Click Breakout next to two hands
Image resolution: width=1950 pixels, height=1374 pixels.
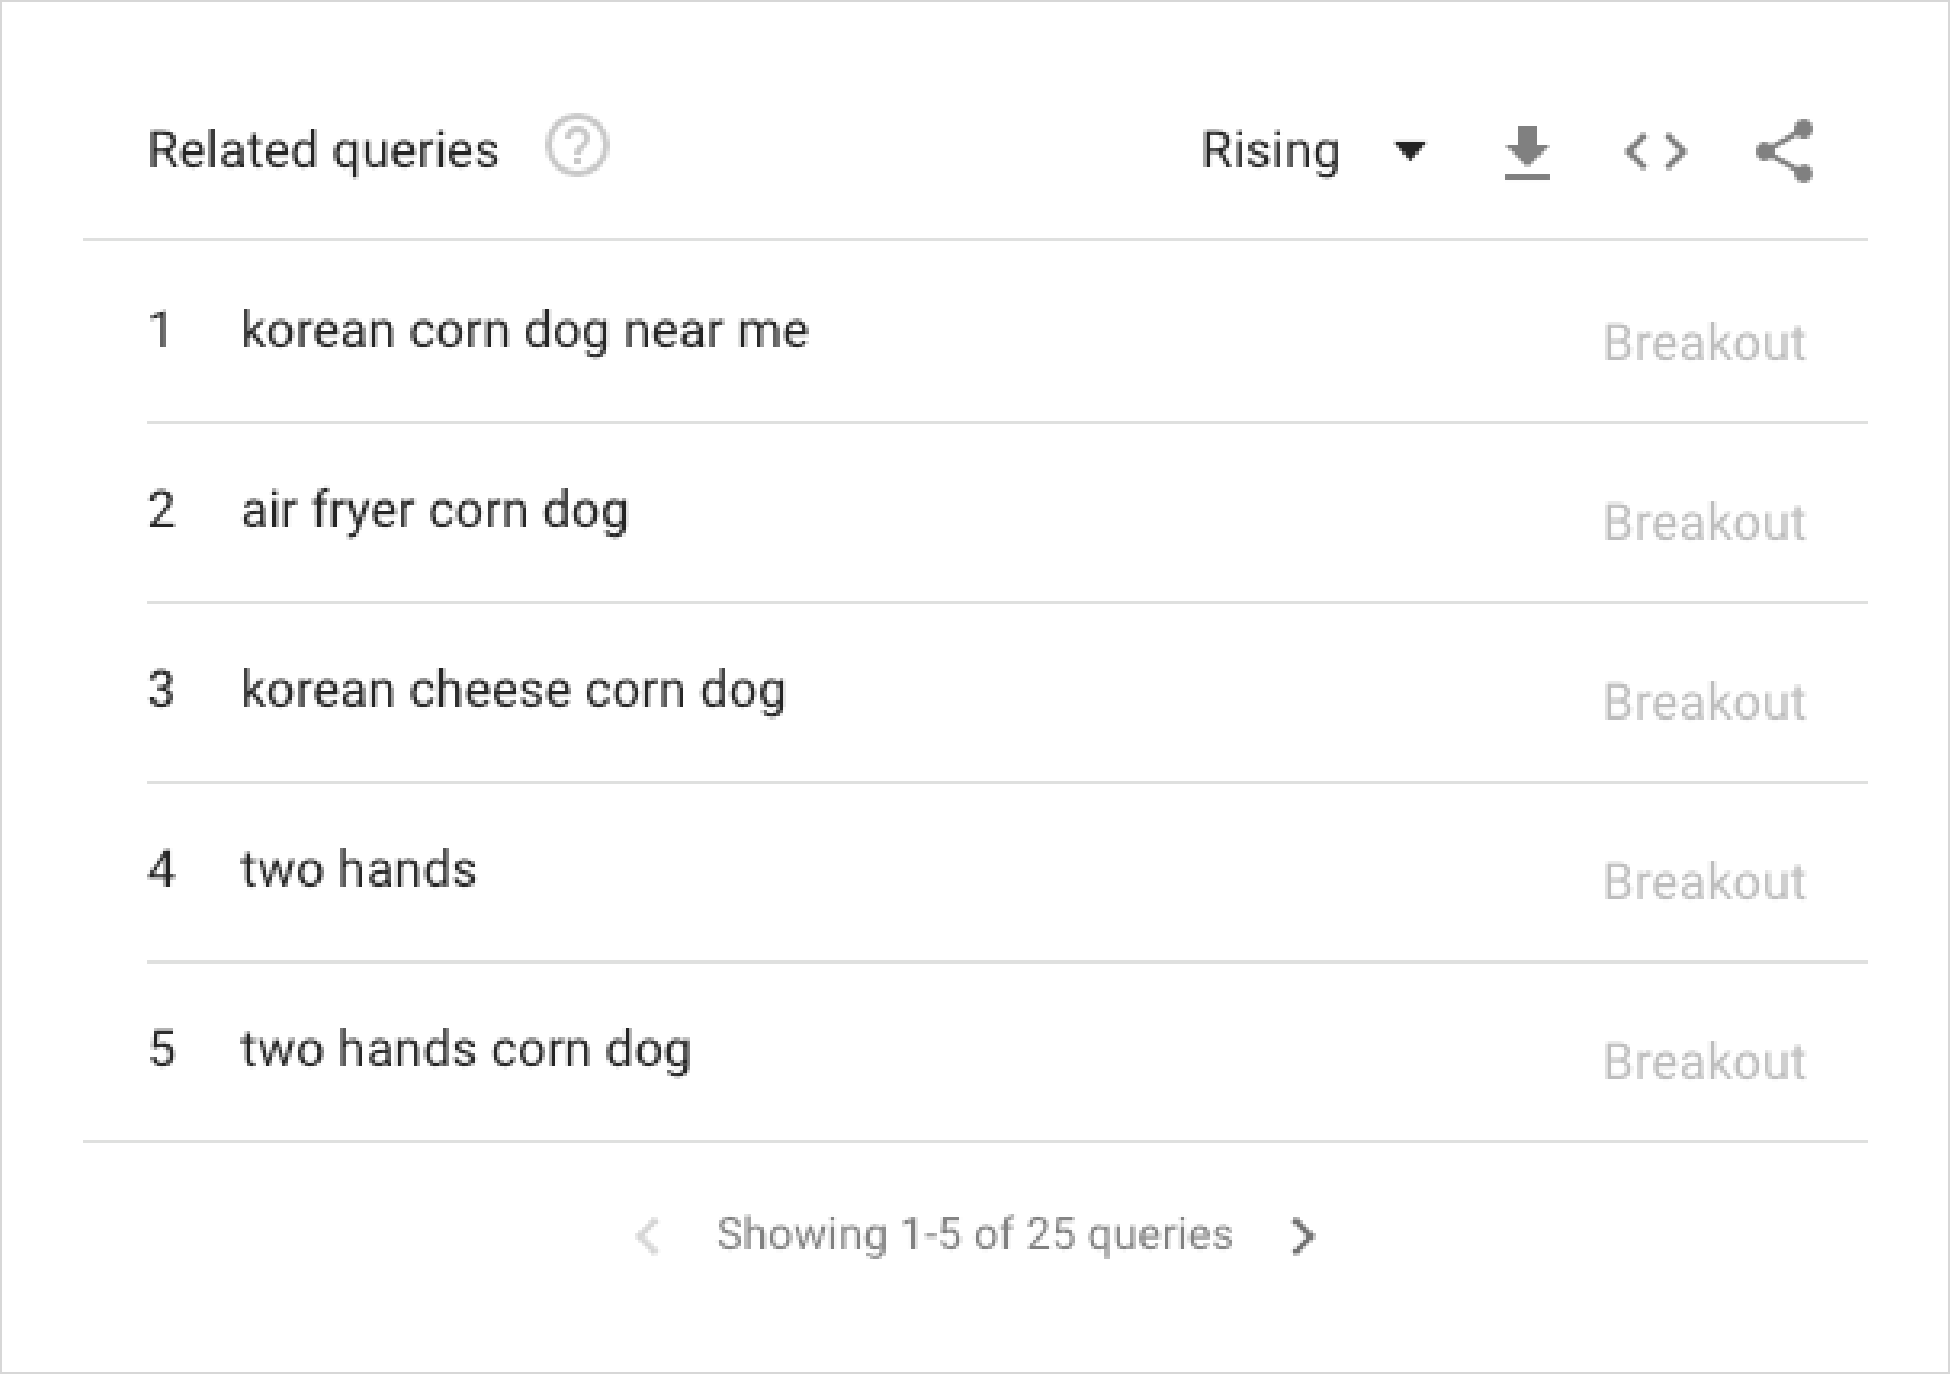[x=1705, y=882]
